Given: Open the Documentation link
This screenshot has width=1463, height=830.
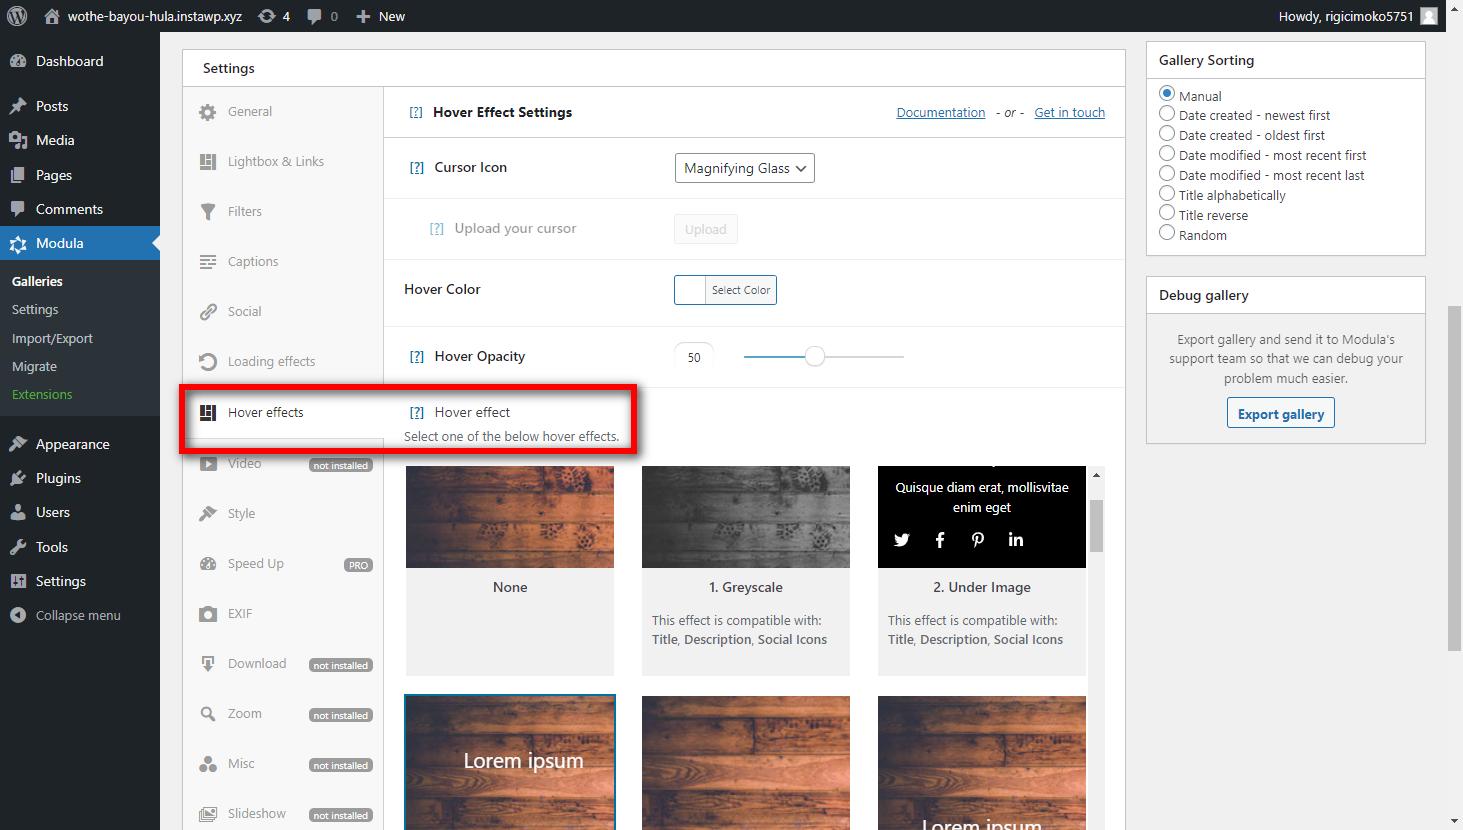Looking at the screenshot, I should 939,112.
